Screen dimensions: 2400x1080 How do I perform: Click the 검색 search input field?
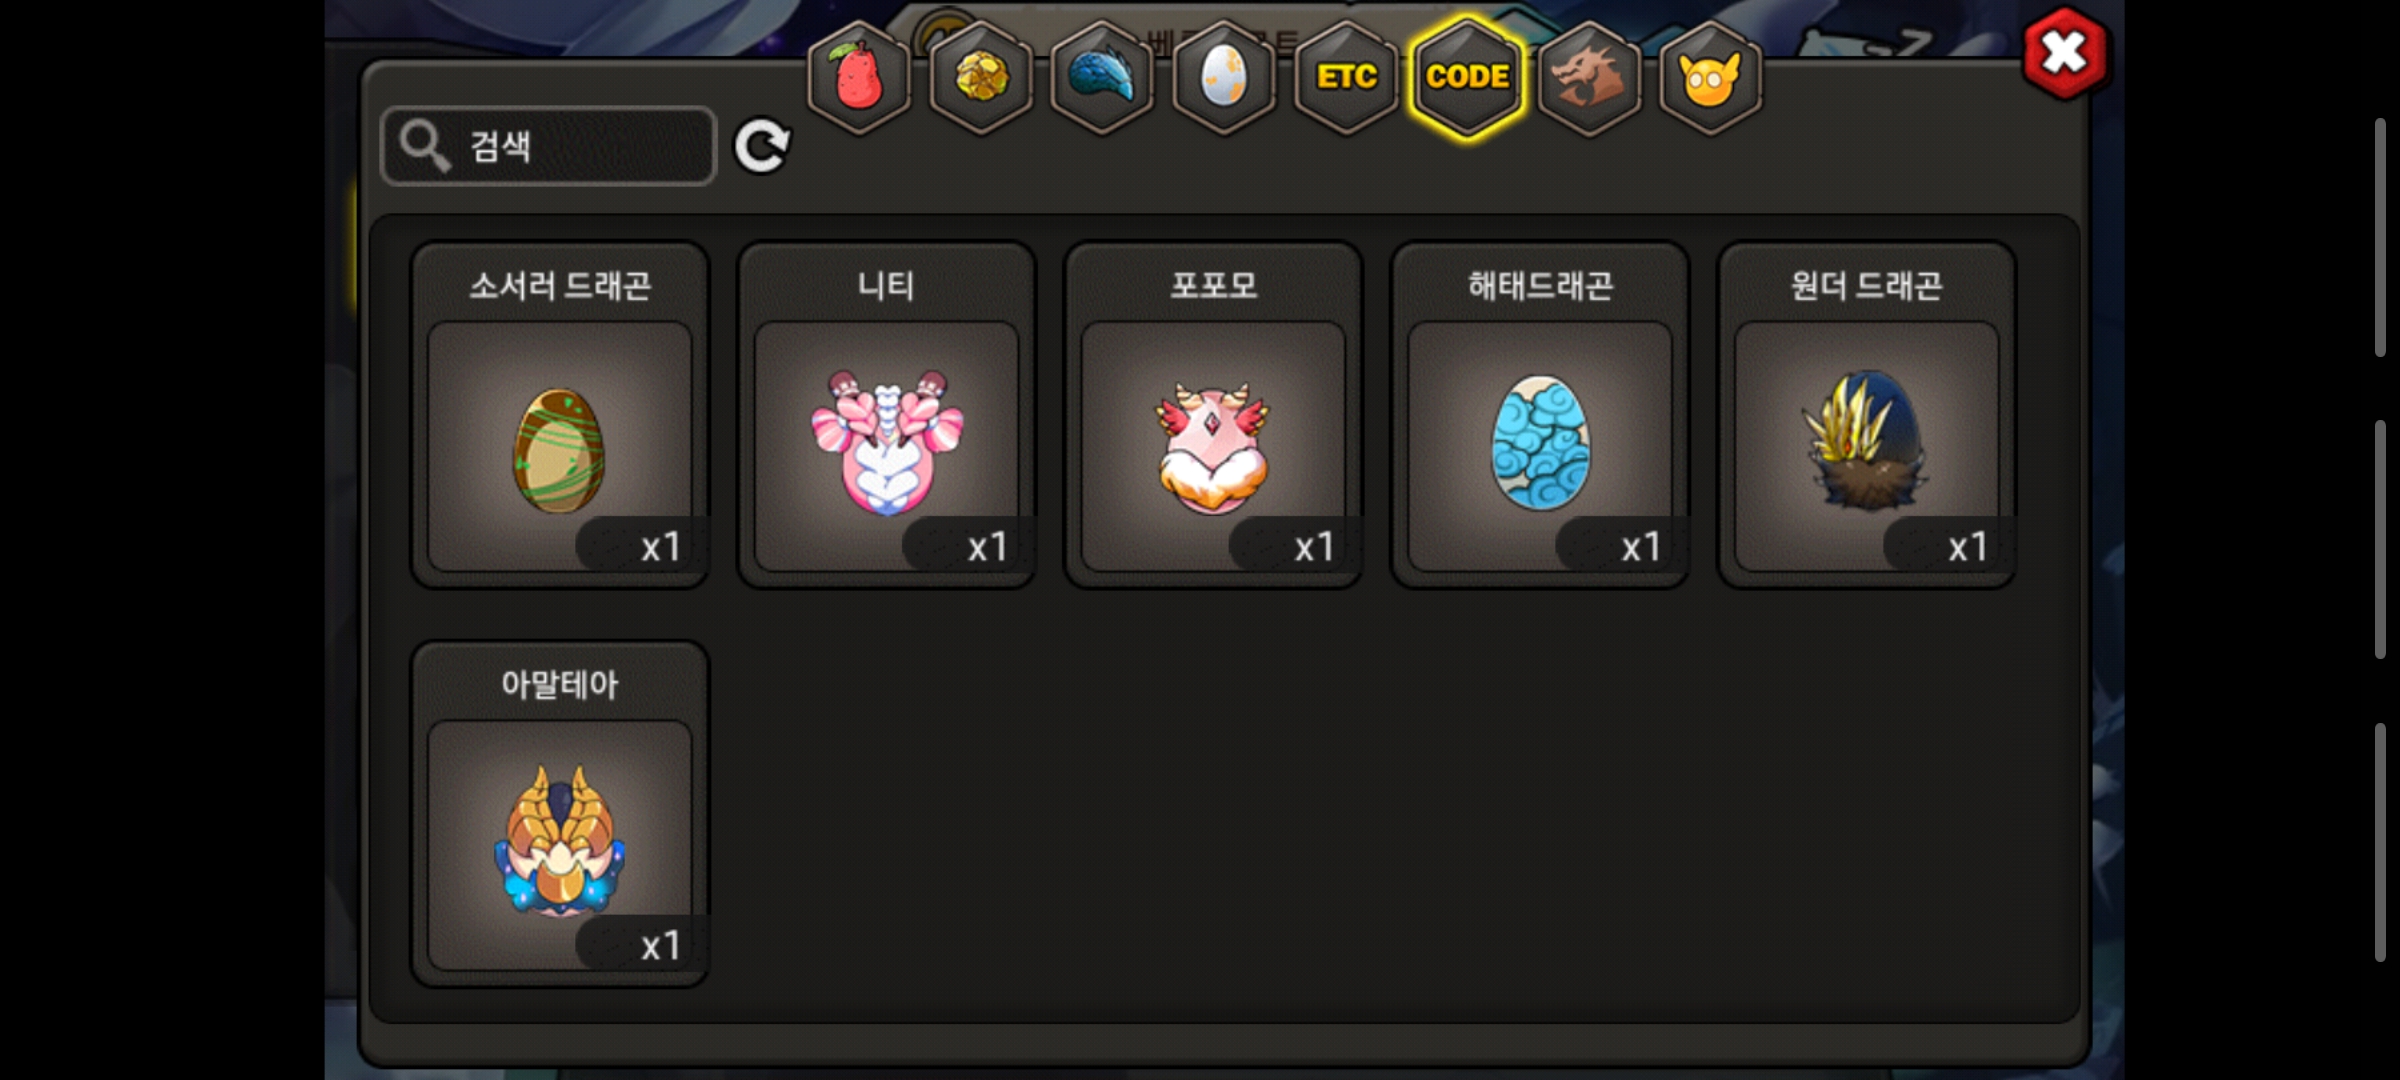549,146
